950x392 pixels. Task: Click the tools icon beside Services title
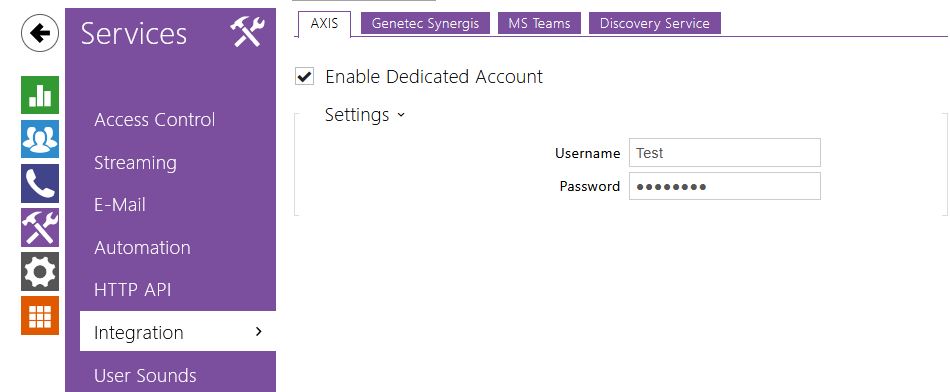(247, 33)
